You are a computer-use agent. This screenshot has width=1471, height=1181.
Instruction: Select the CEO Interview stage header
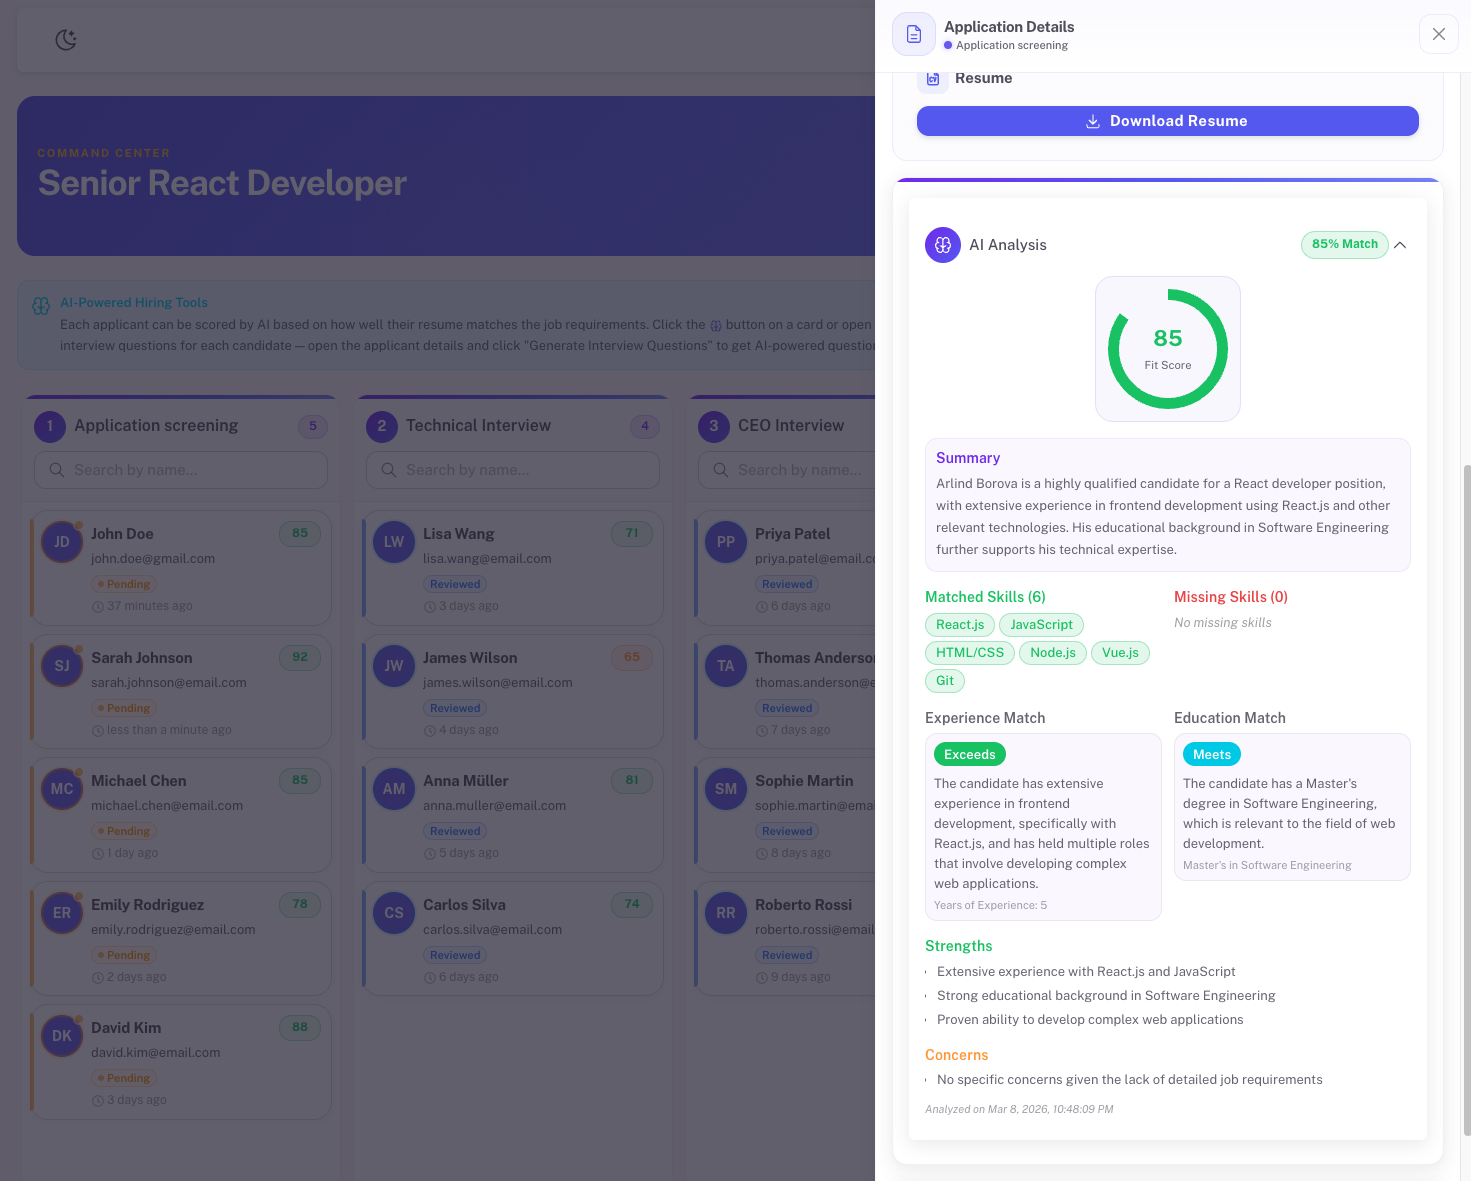(x=790, y=426)
